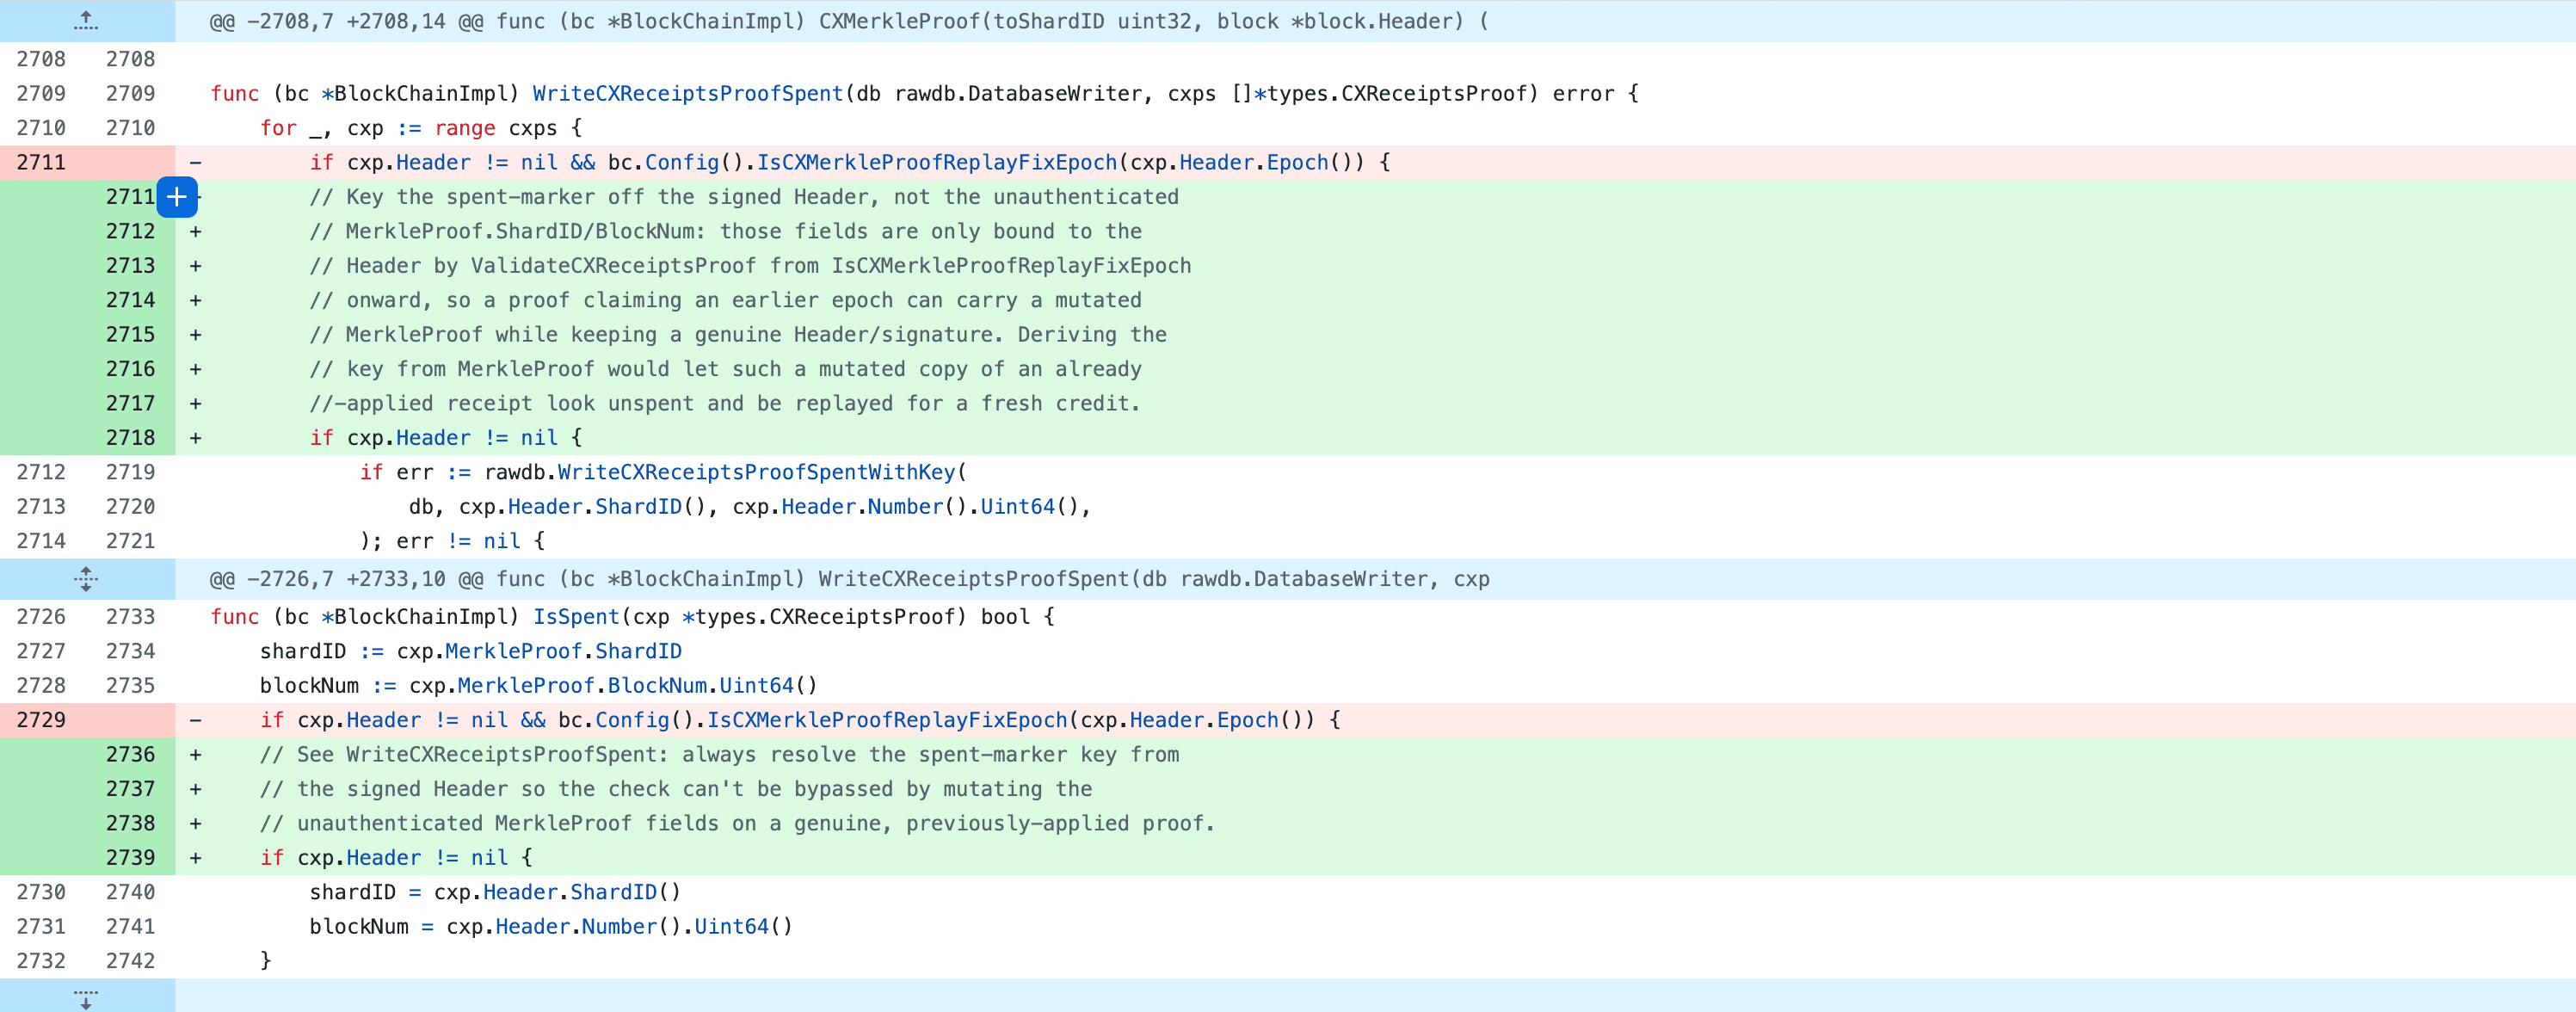Click the 'shardID := cxp.MerkleProof.ShardID' line

pyautogui.click(x=471, y=651)
